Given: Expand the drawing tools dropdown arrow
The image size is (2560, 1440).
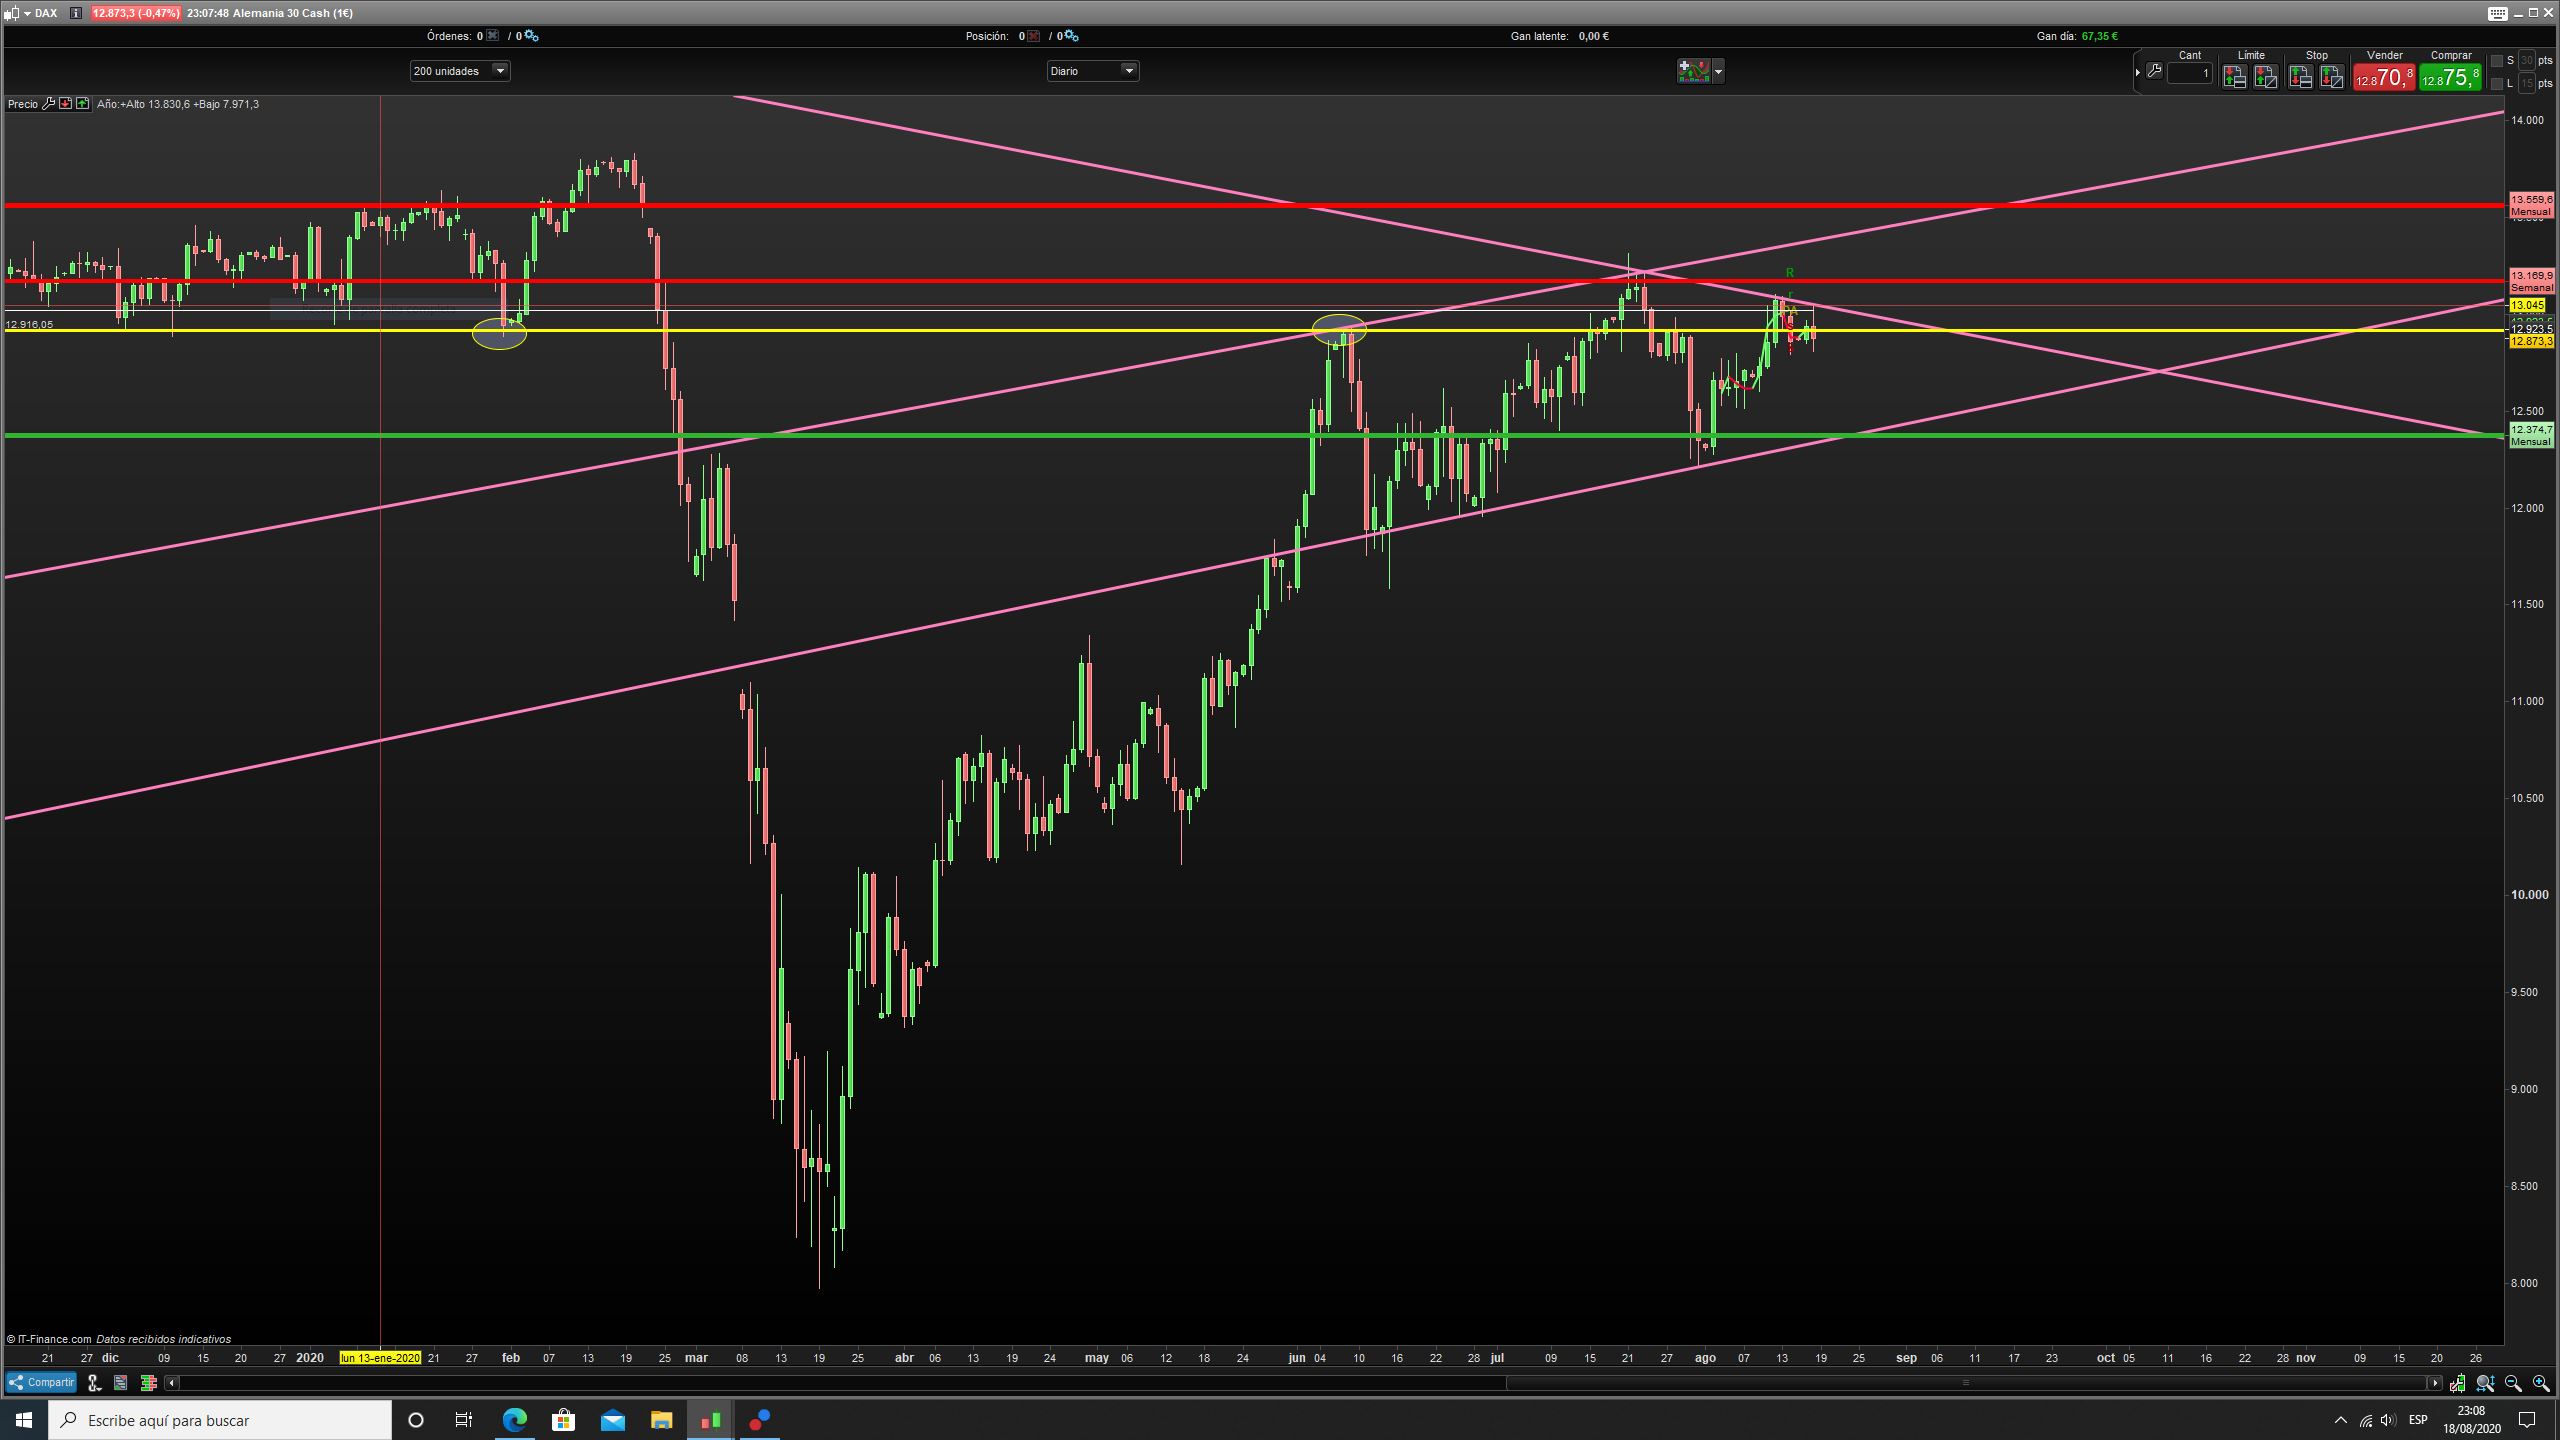Looking at the screenshot, I should (x=1718, y=71).
